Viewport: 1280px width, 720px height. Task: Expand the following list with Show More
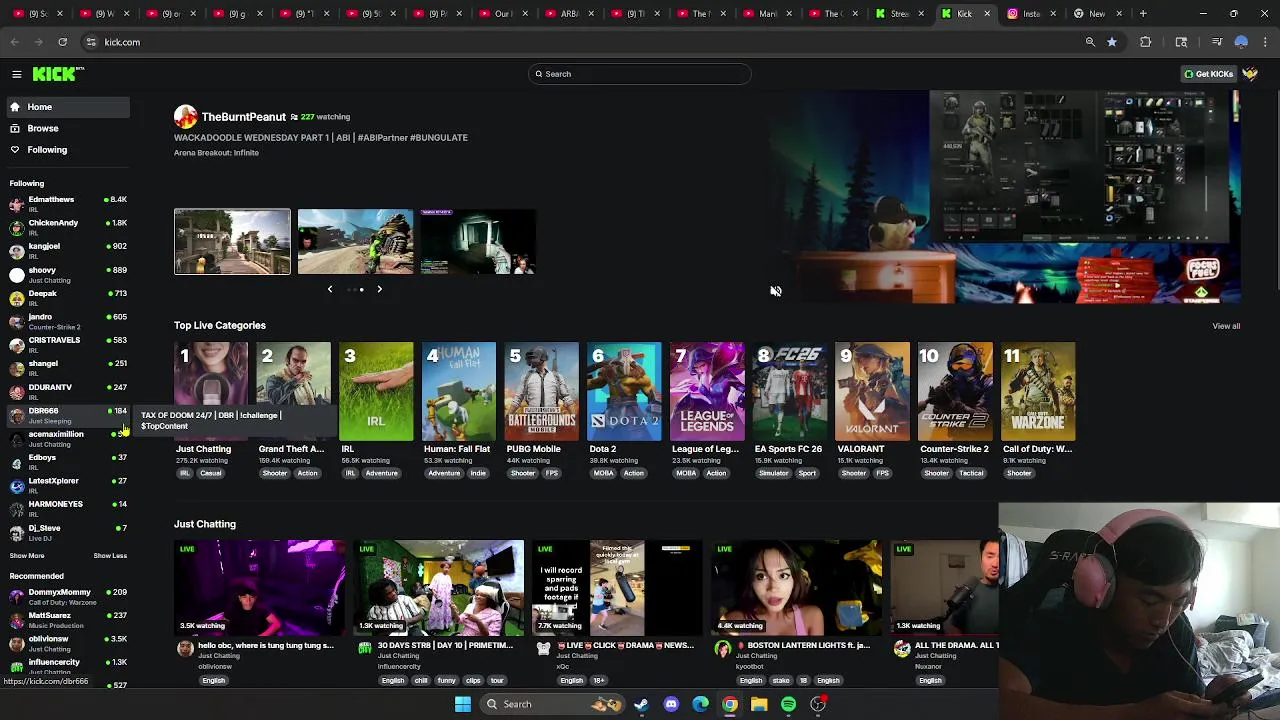tap(27, 556)
